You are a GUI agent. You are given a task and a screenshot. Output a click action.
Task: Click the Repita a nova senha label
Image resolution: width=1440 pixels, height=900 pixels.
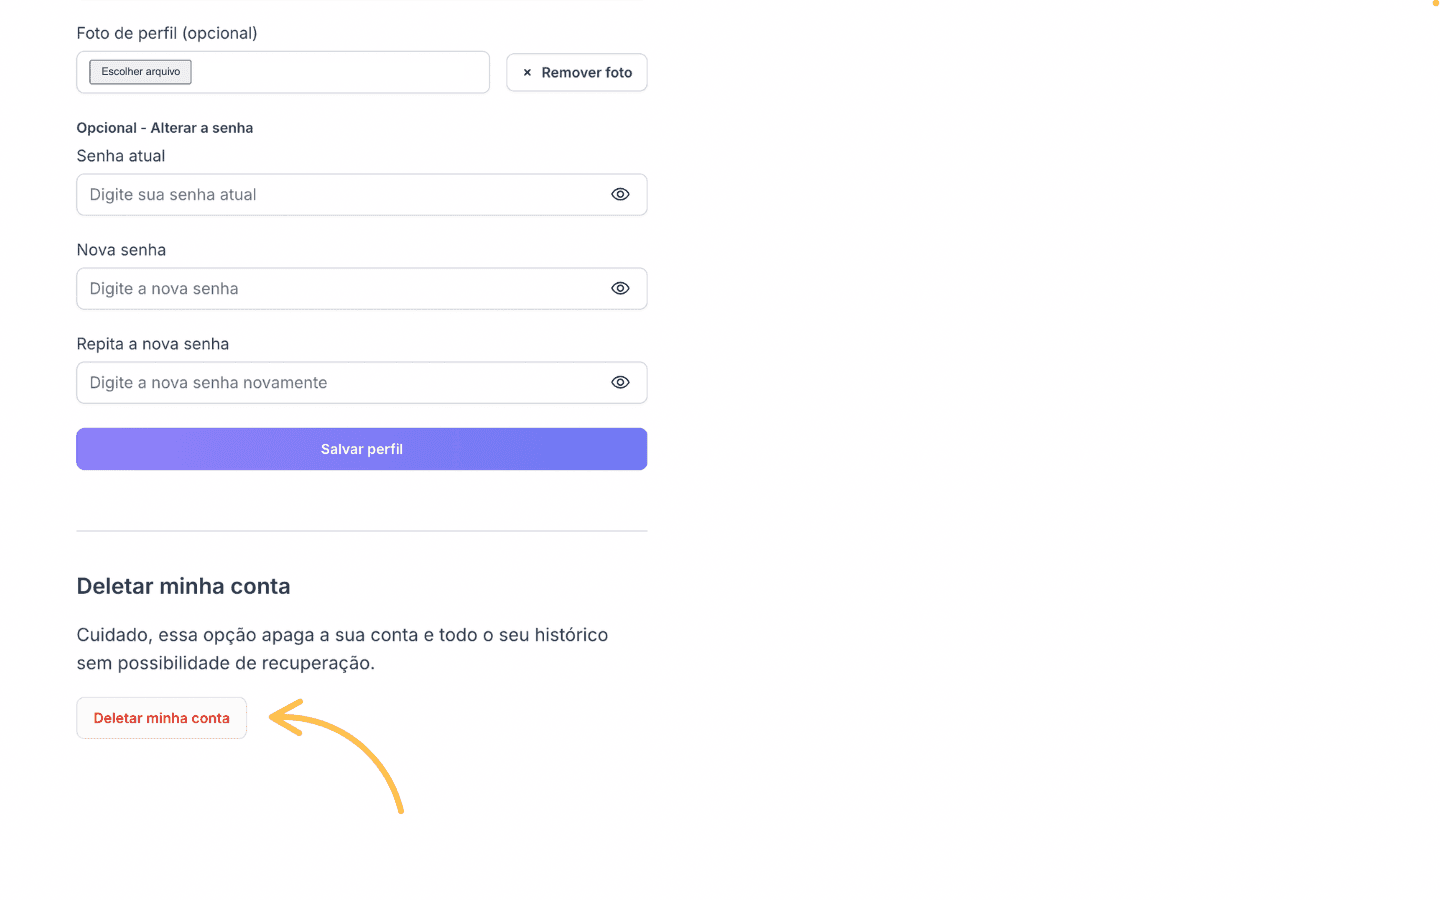153,344
